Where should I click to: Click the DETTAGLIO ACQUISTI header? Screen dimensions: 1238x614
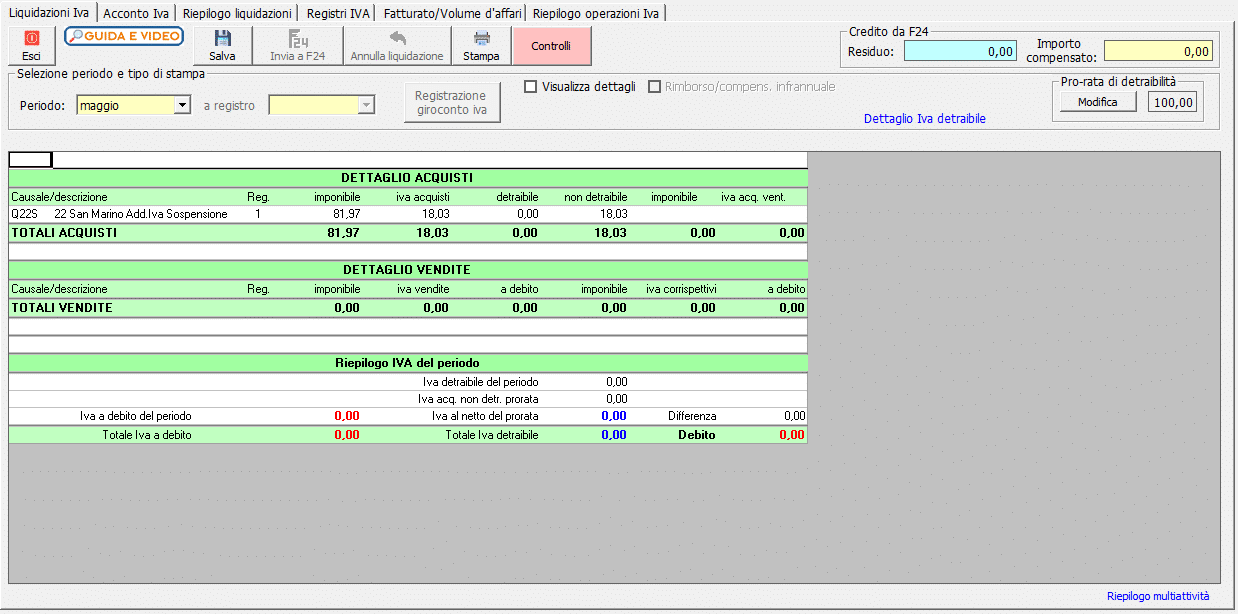point(407,178)
